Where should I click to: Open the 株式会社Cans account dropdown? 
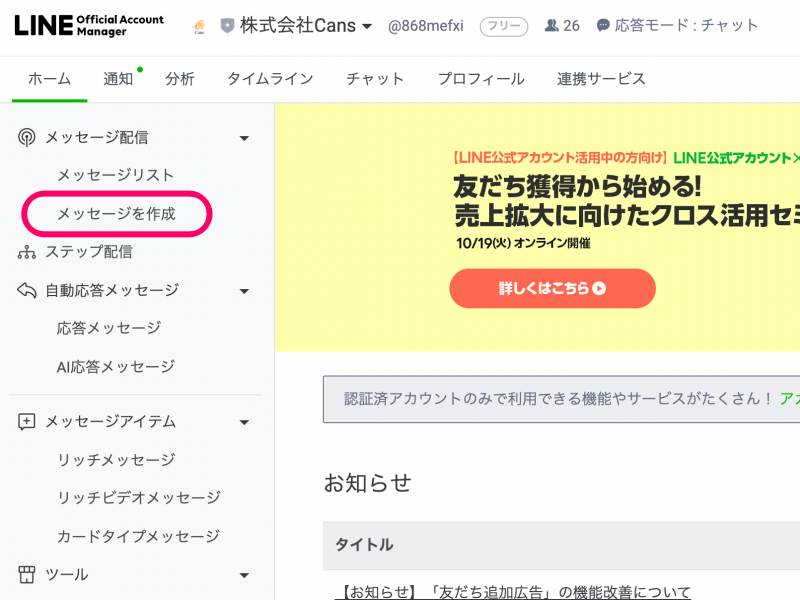pyautogui.click(x=366, y=27)
